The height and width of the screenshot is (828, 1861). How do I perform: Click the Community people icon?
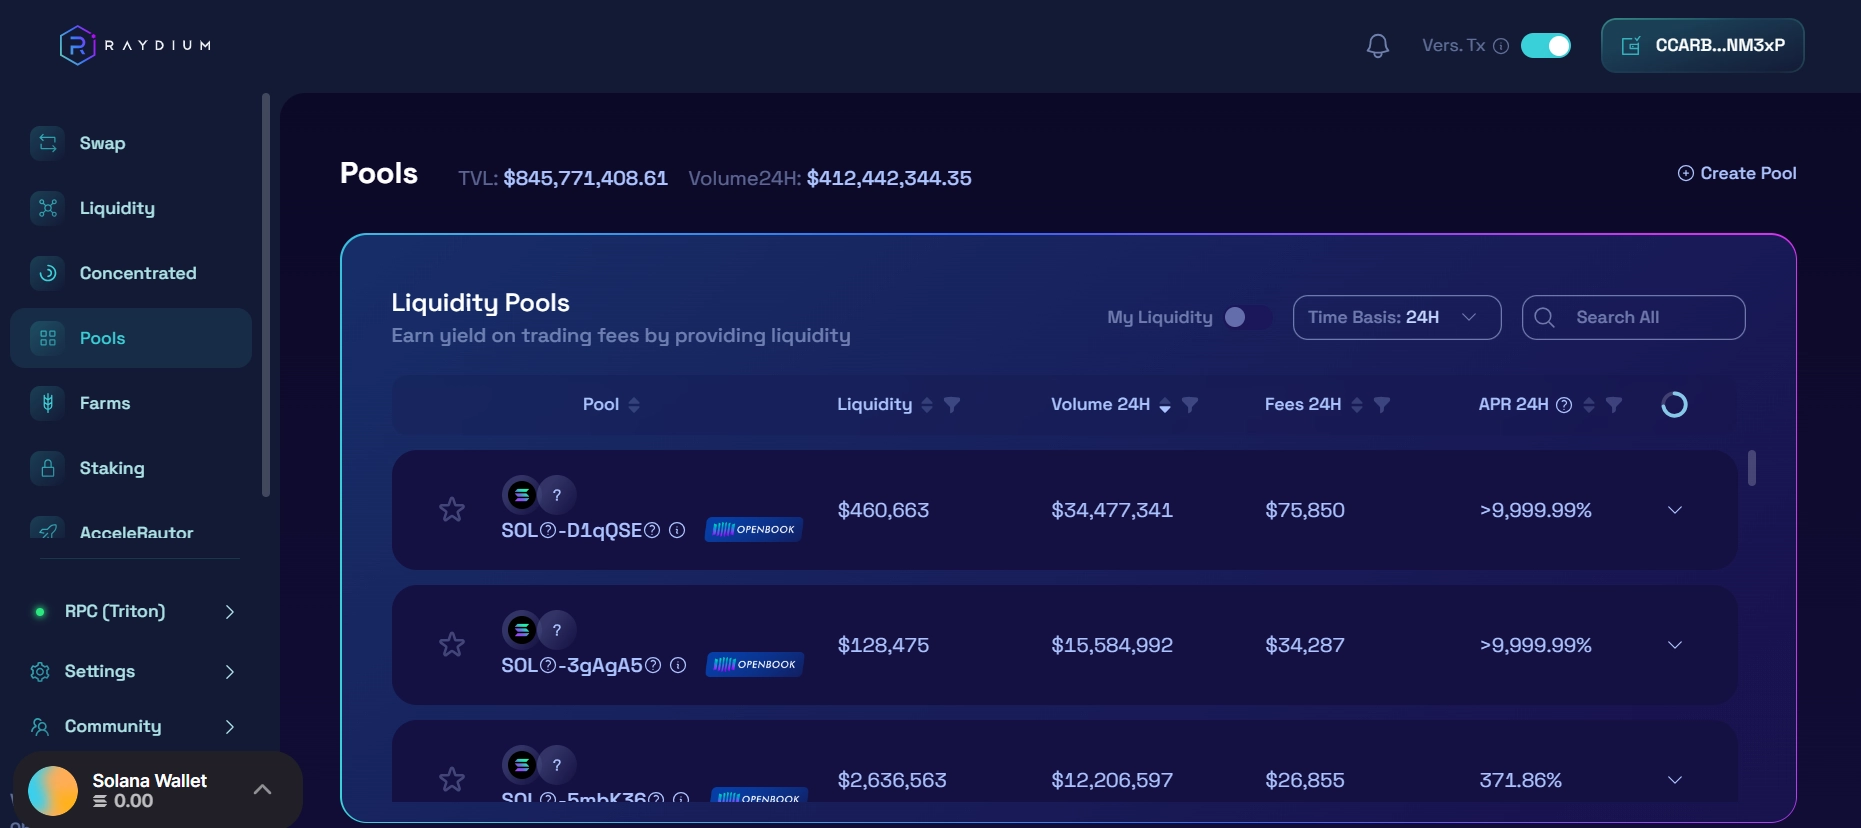[x=40, y=726]
